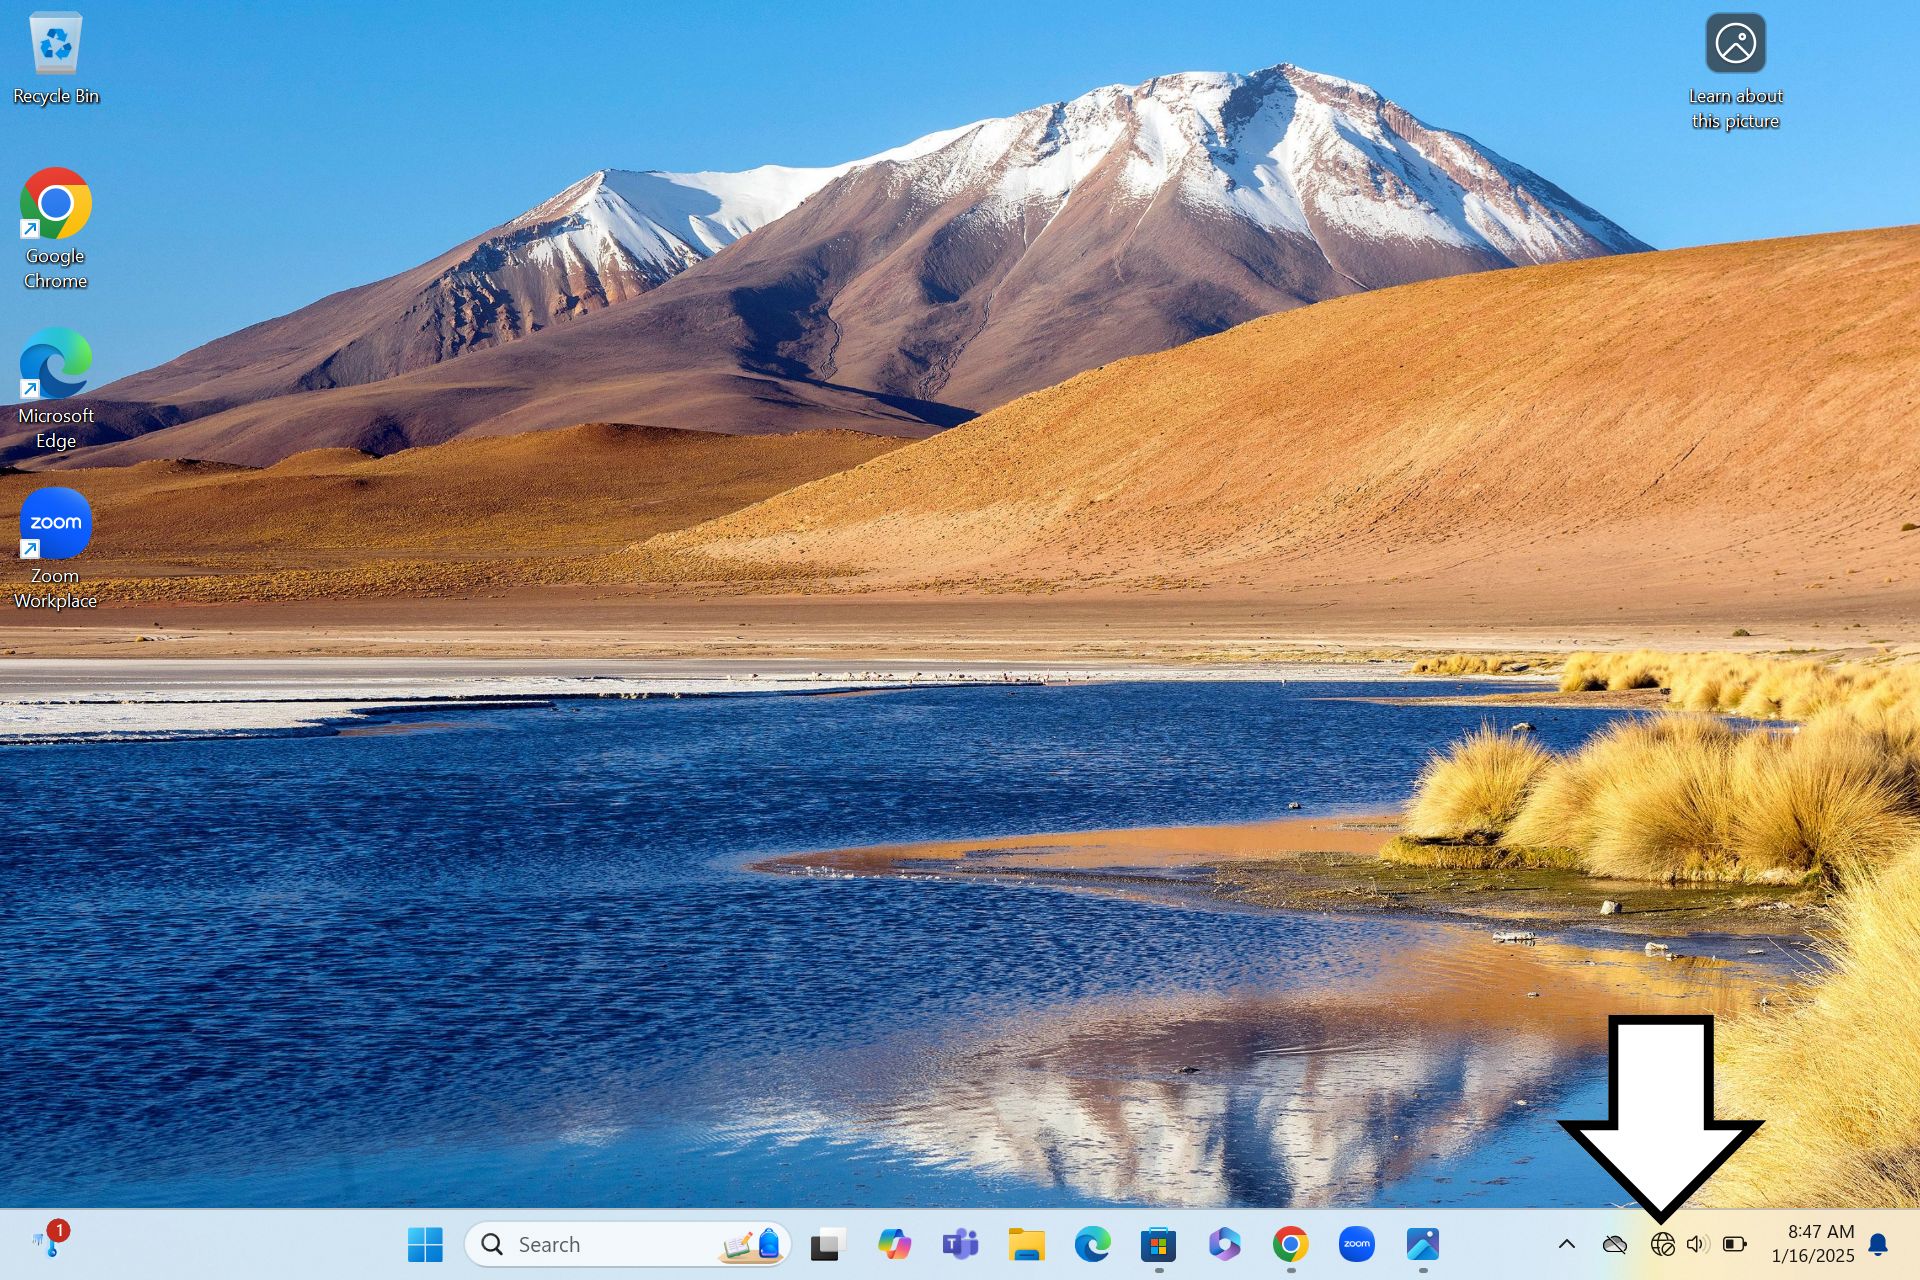Expand the hidden icons tray chevron
The height and width of the screenshot is (1280, 1920).
pos(1567,1244)
